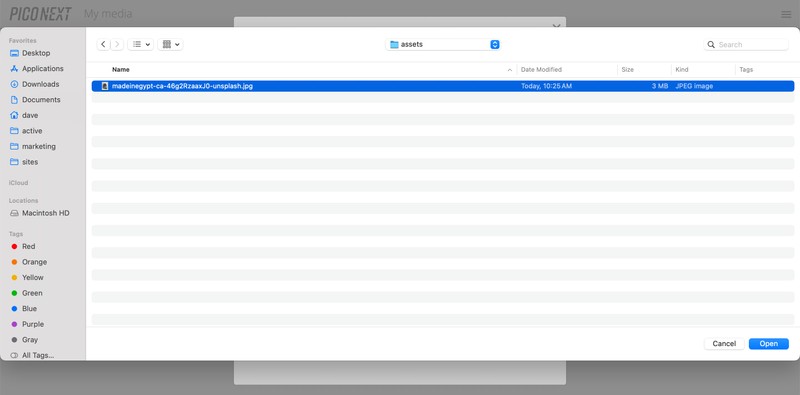
Task: Open the list view options dropdown
Action: (140, 44)
